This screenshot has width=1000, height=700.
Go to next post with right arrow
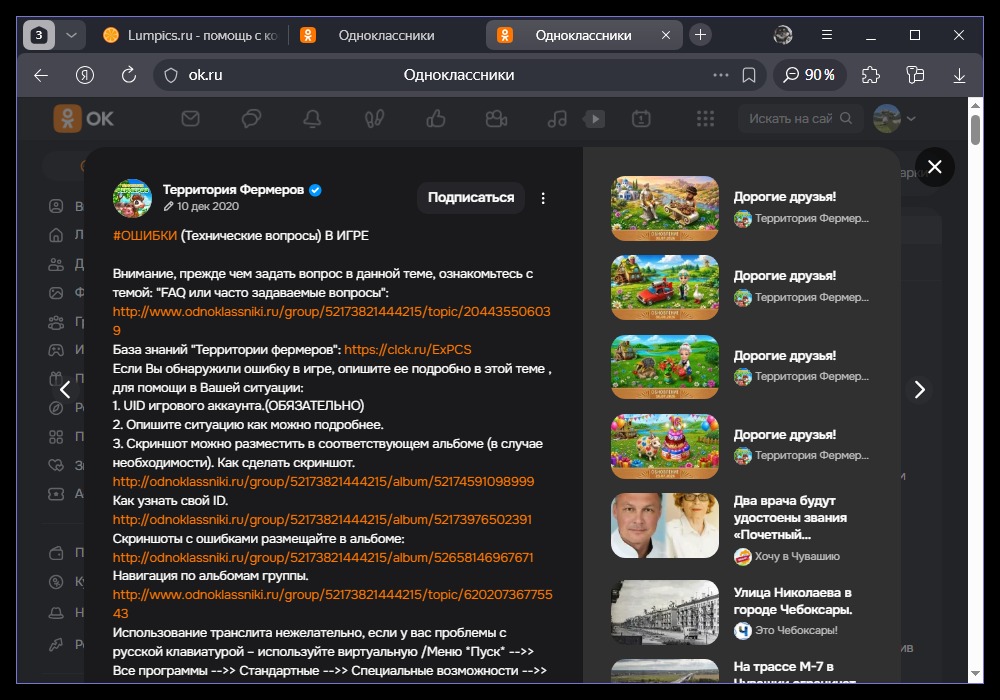(919, 390)
